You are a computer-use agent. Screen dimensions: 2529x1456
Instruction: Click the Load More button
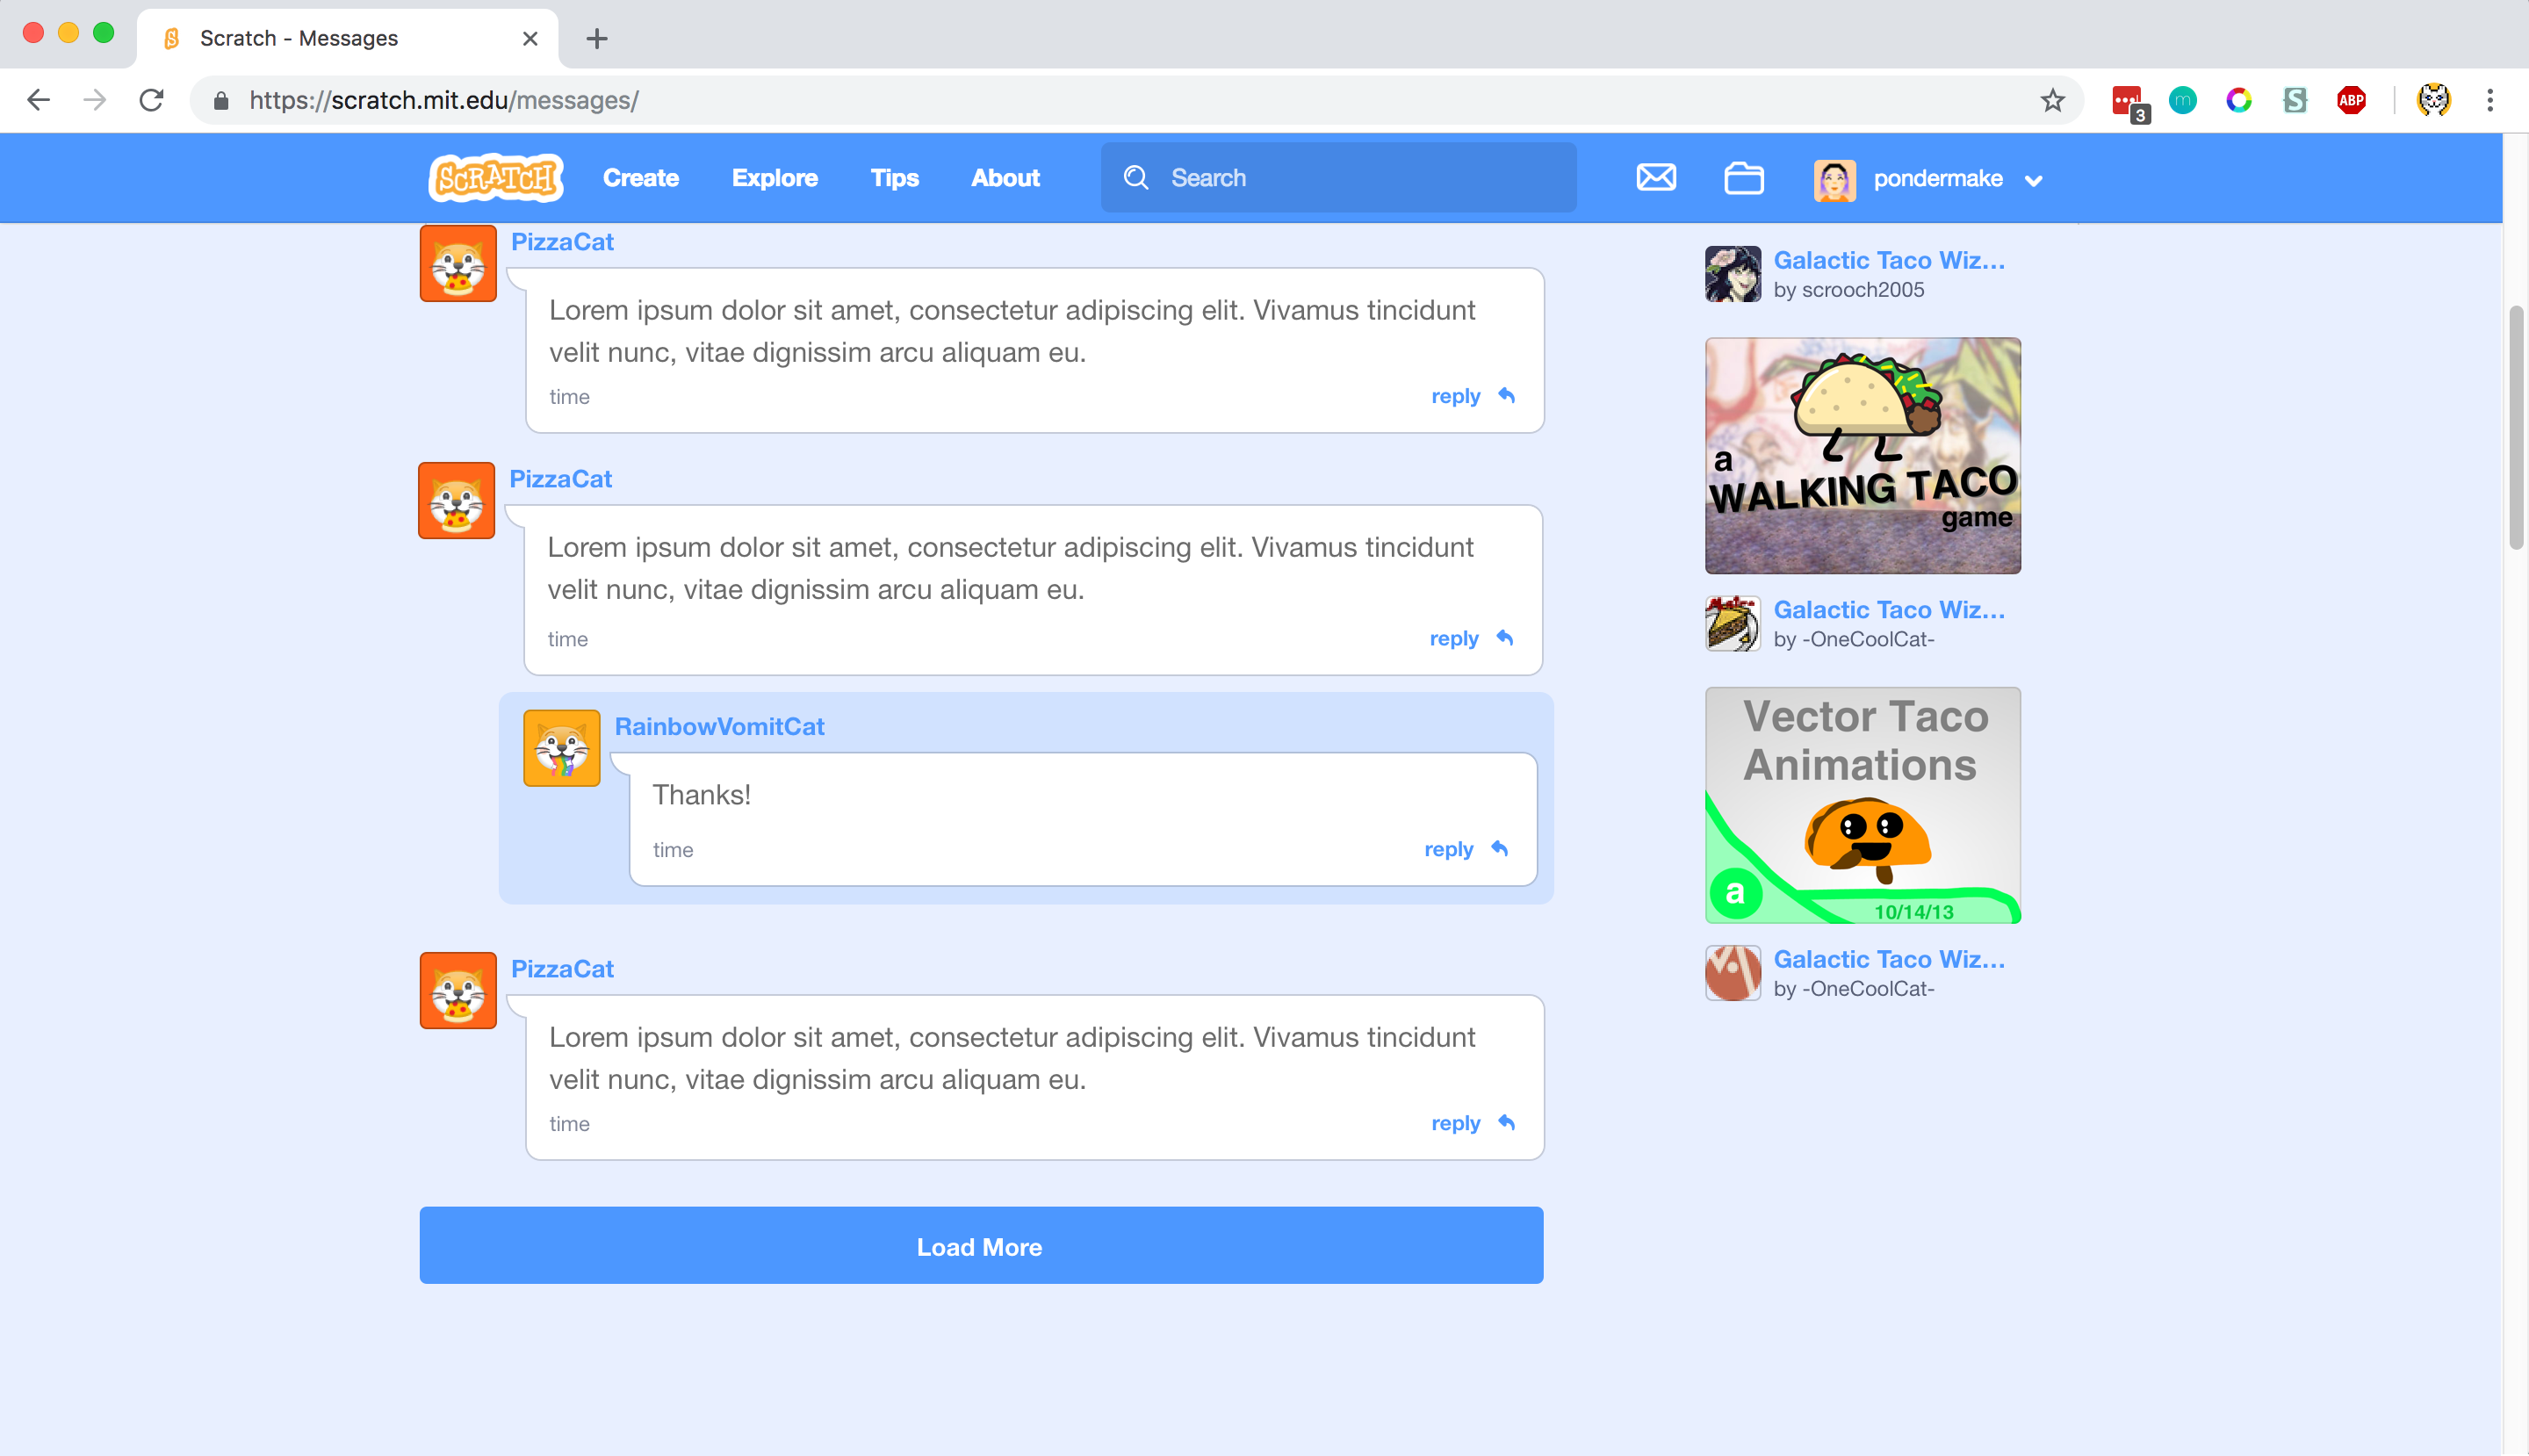tap(981, 1246)
